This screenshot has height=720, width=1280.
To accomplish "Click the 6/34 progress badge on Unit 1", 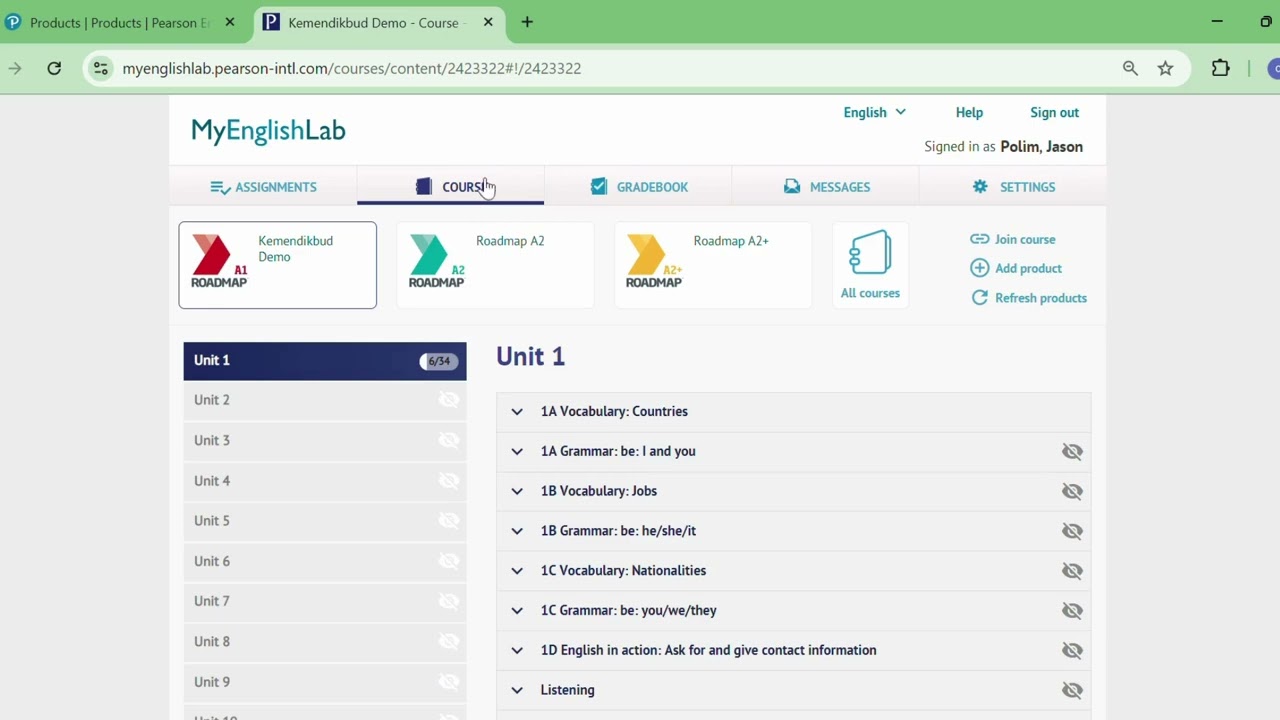I will pos(439,361).
